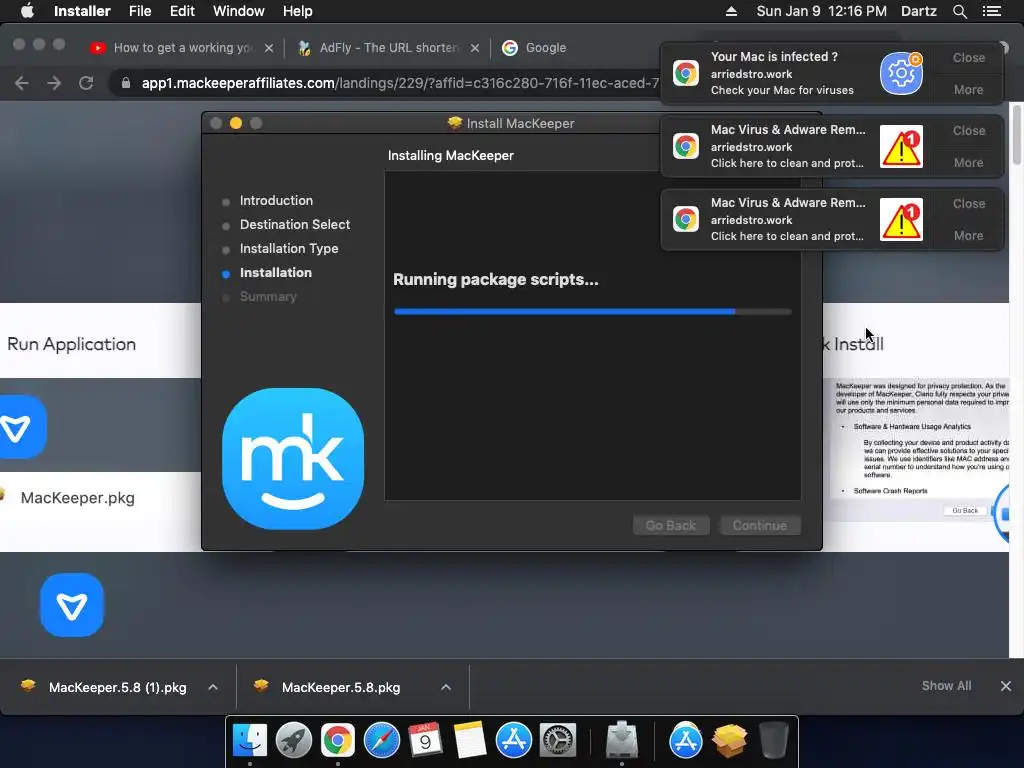Click the blue arrow icon on webpage bottom
1024x768 pixels.
(x=72, y=605)
